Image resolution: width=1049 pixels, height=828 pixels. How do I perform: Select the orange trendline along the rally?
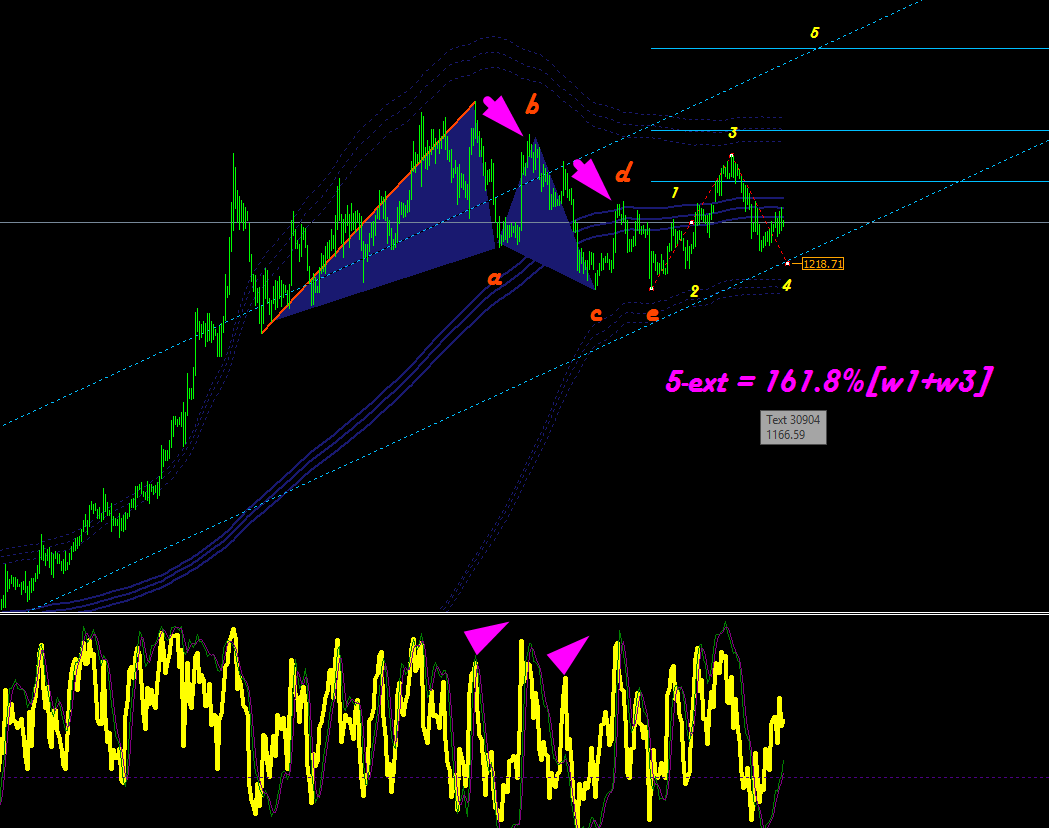click(369, 217)
